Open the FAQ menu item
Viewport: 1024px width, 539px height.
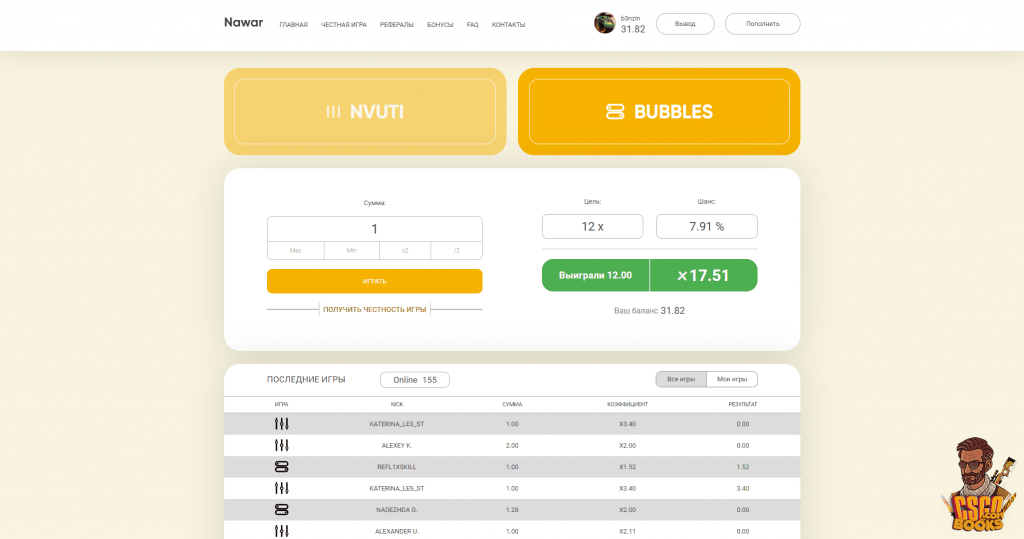tap(472, 25)
